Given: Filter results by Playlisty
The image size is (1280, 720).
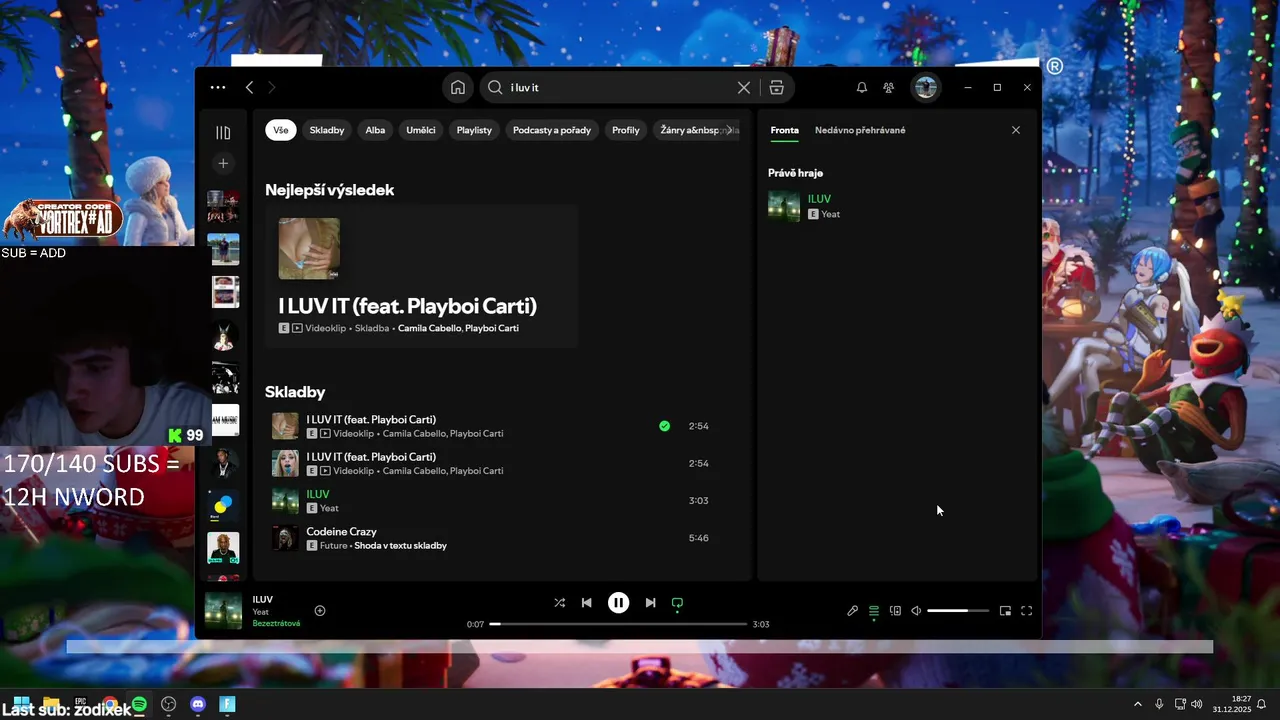Looking at the screenshot, I should (474, 130).
